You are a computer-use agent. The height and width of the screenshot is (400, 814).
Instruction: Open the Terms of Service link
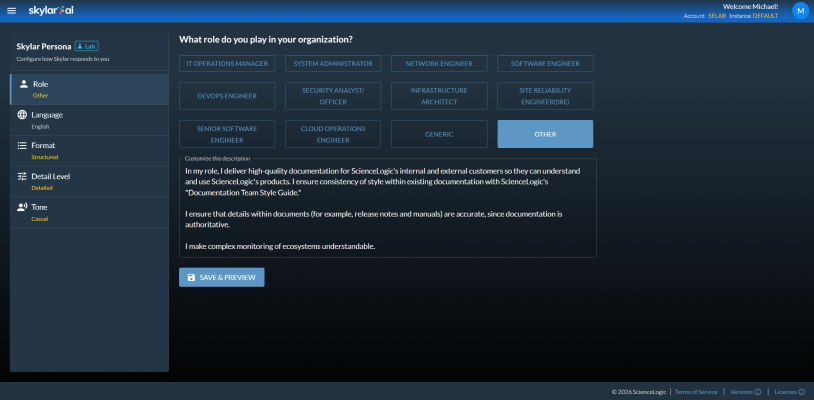pos(696,392)
